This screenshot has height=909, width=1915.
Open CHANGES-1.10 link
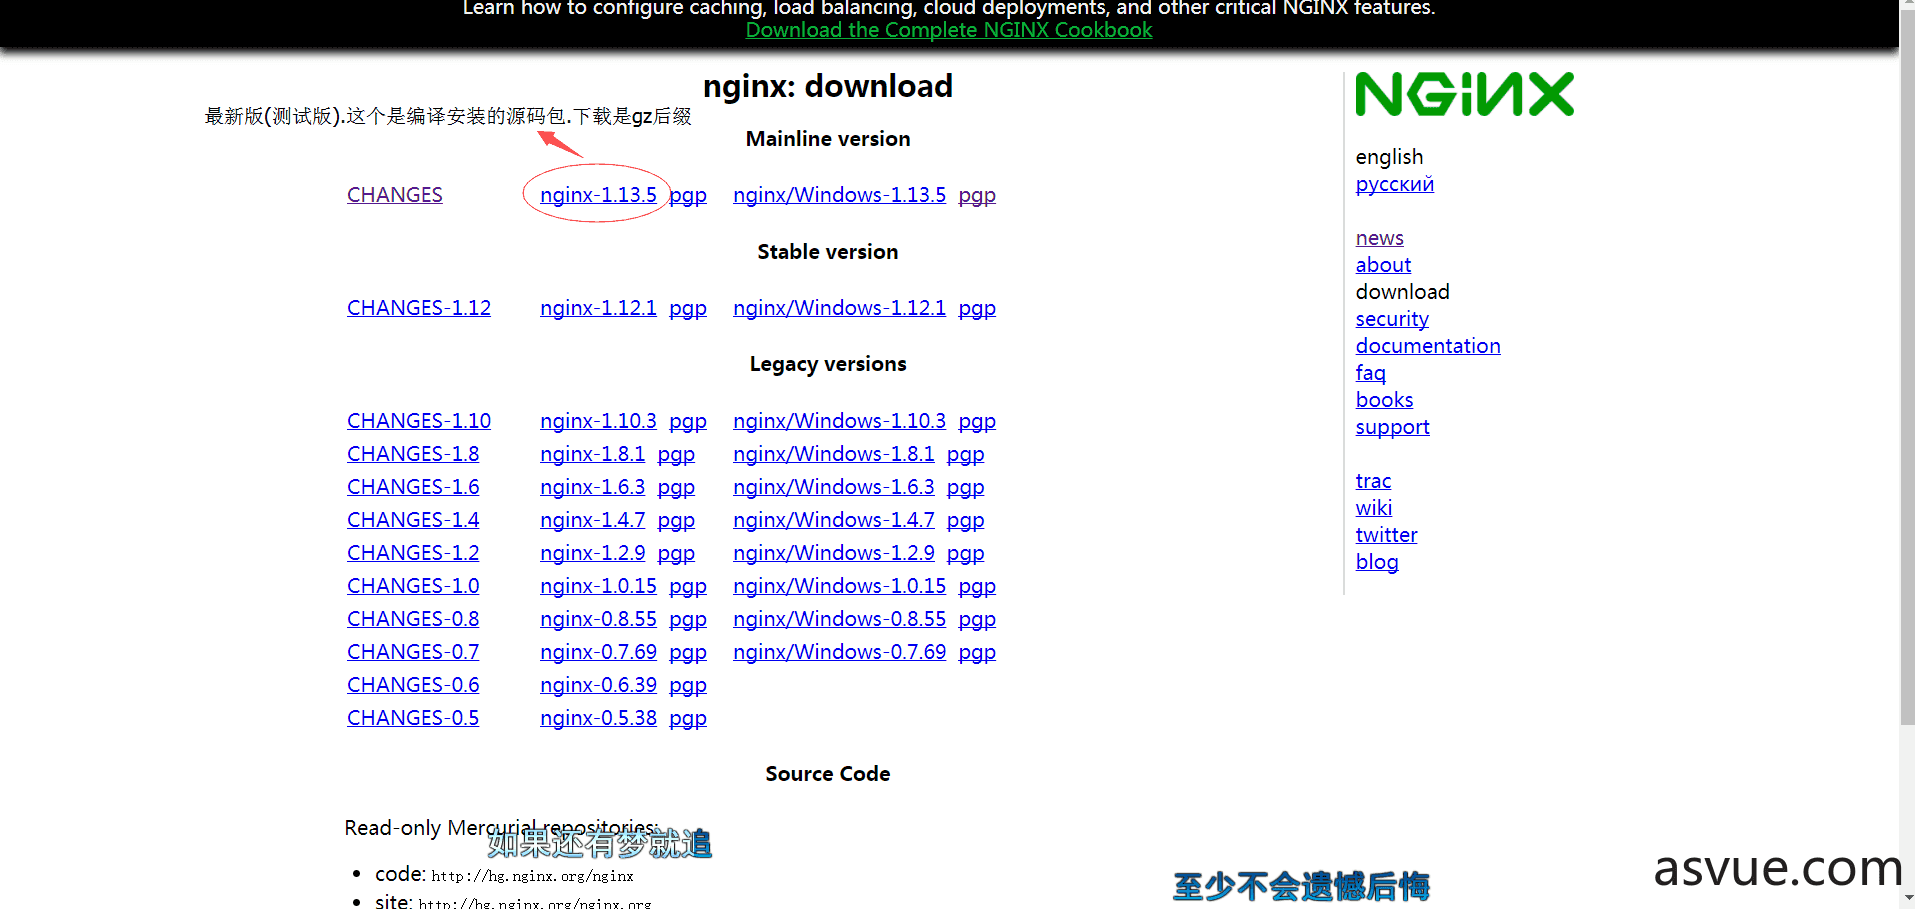pyautogui.click(x=419, y=421)
